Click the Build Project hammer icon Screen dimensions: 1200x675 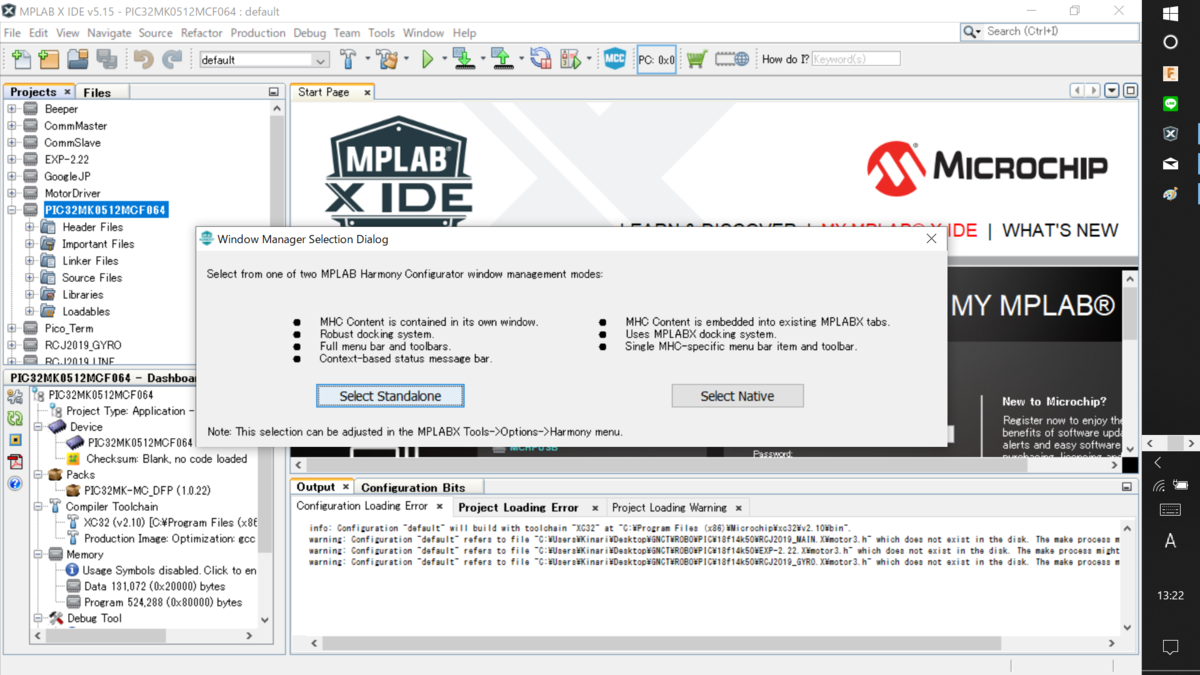tap(348, 60)
